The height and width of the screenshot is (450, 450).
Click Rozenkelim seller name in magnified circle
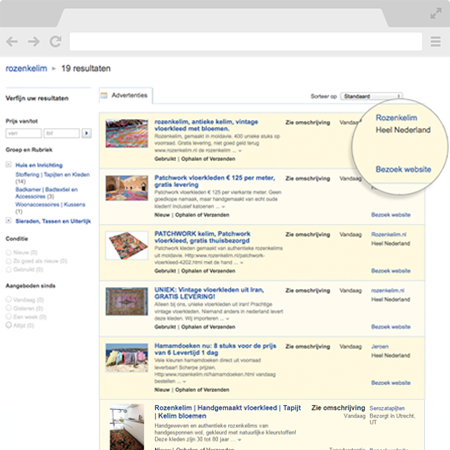396,118
